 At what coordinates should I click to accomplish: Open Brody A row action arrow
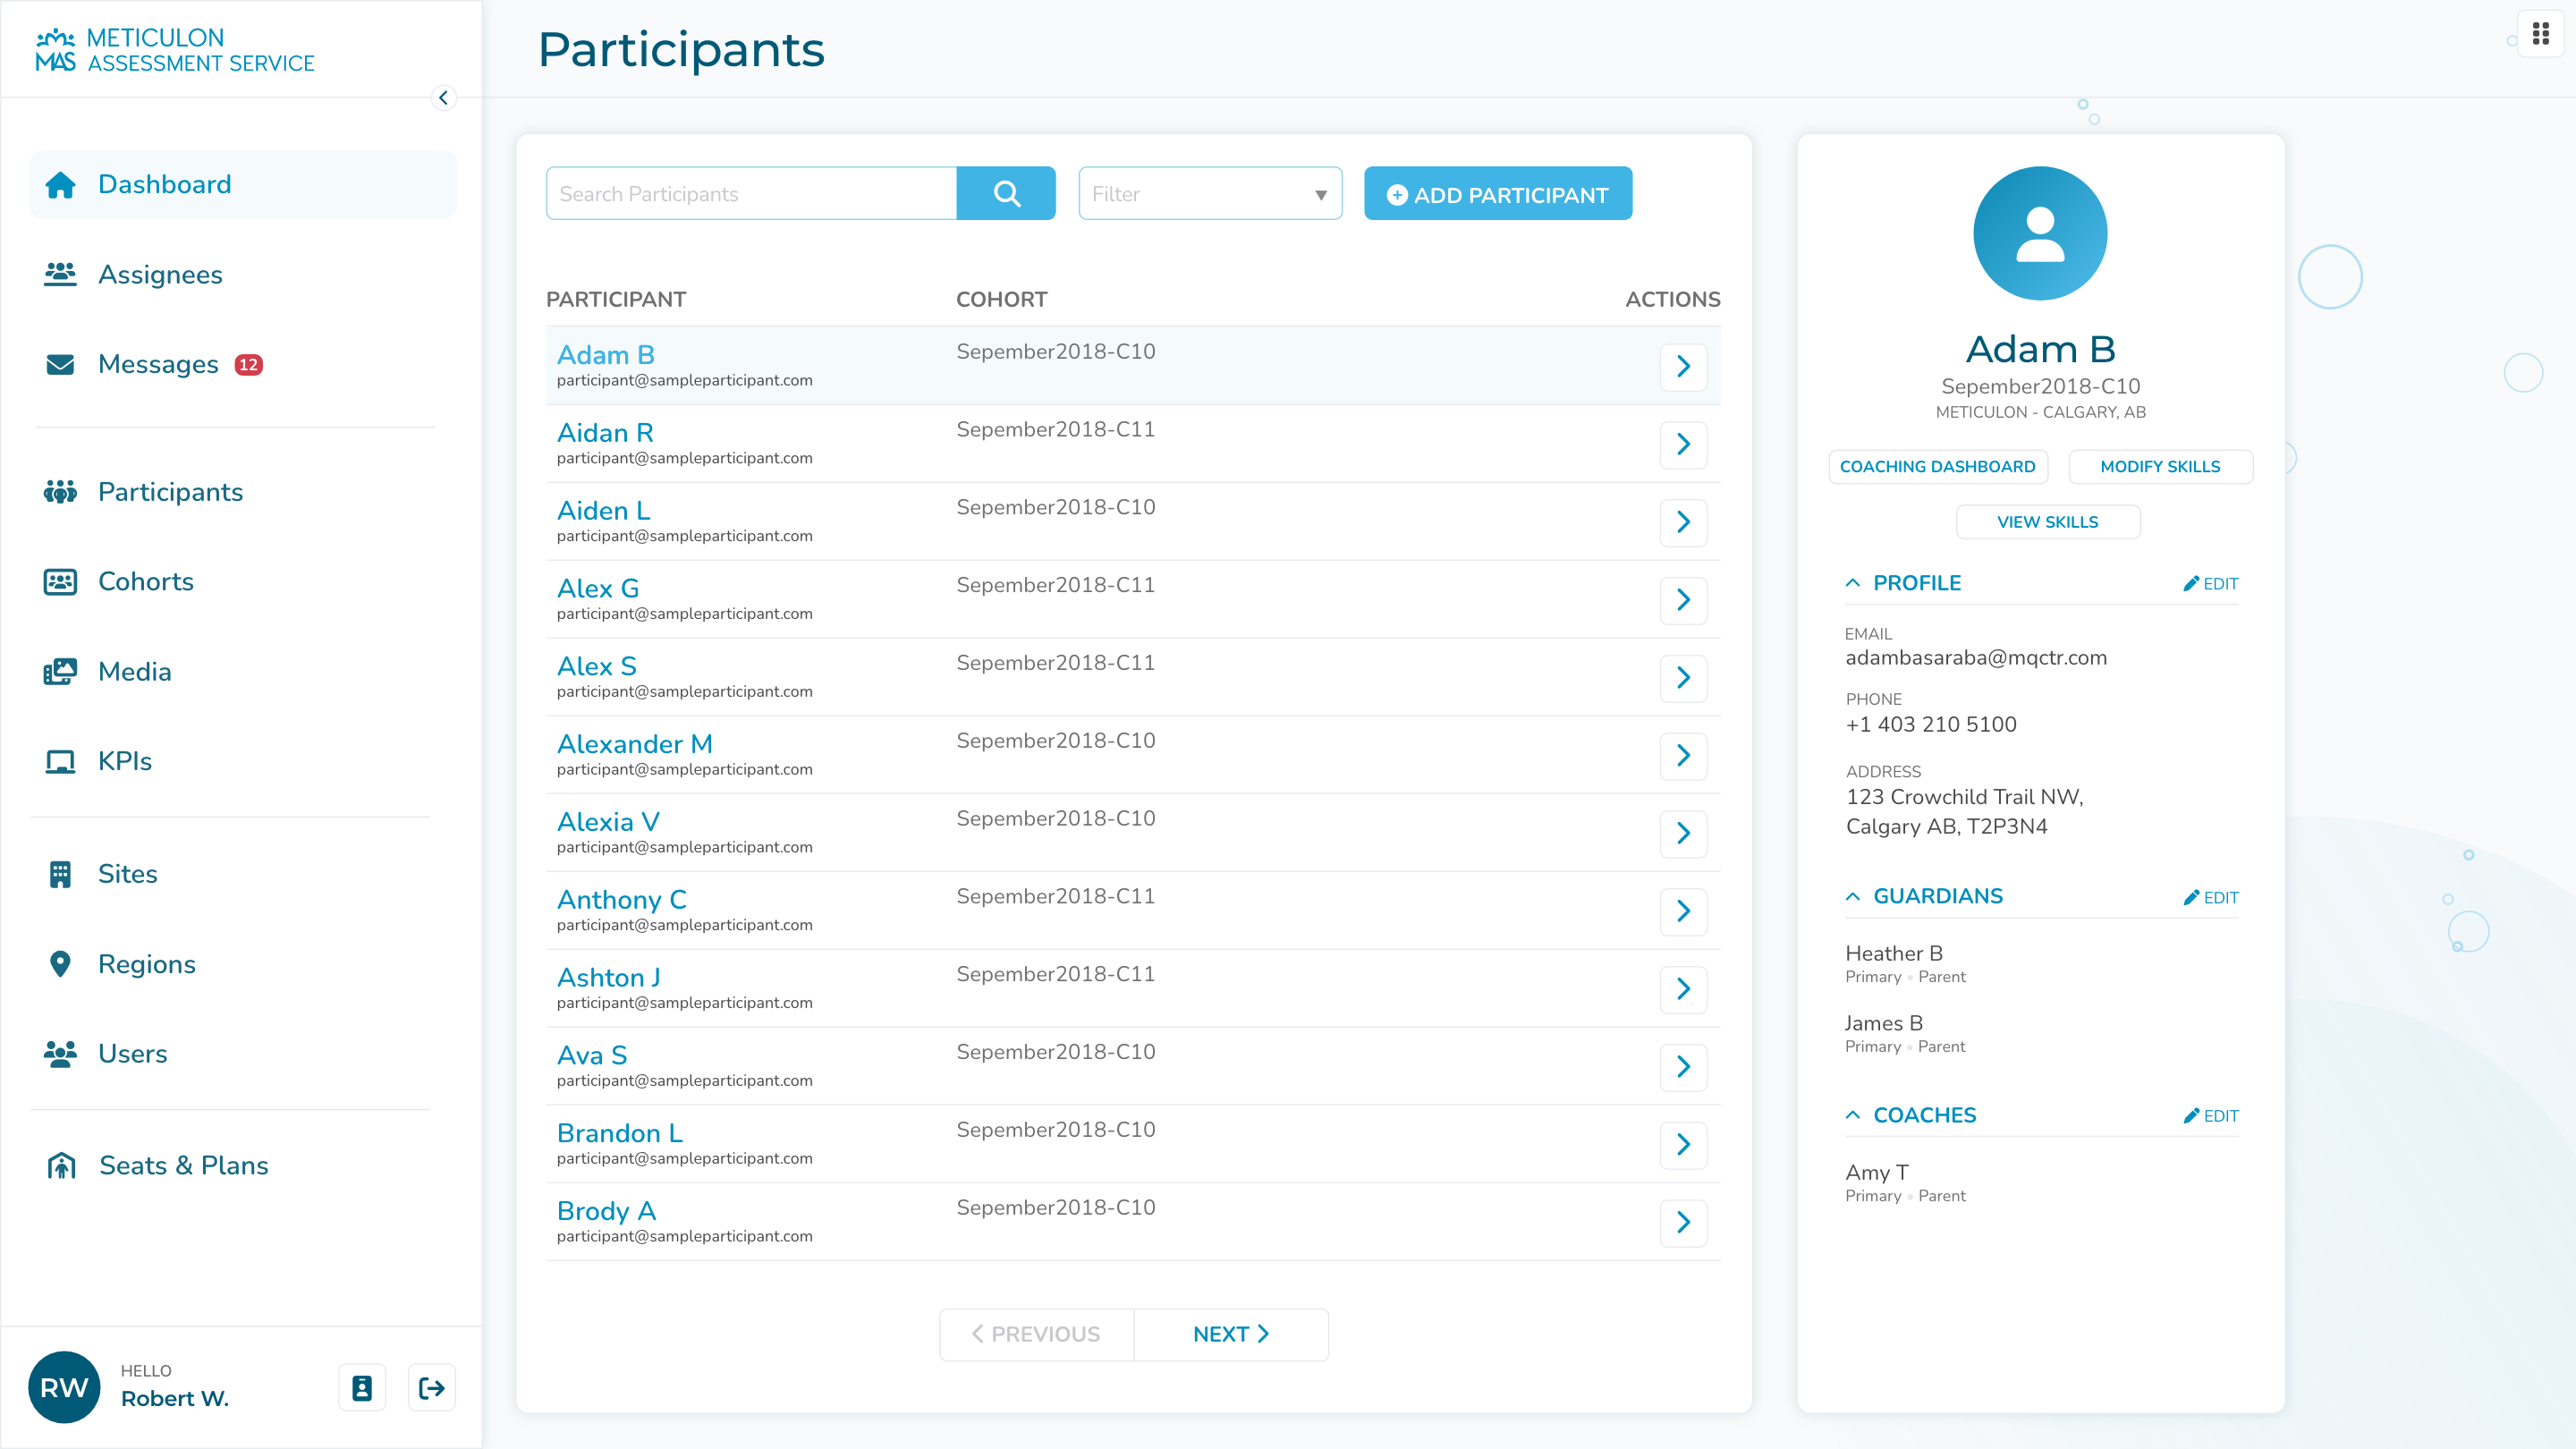tap(1683, 1222)
